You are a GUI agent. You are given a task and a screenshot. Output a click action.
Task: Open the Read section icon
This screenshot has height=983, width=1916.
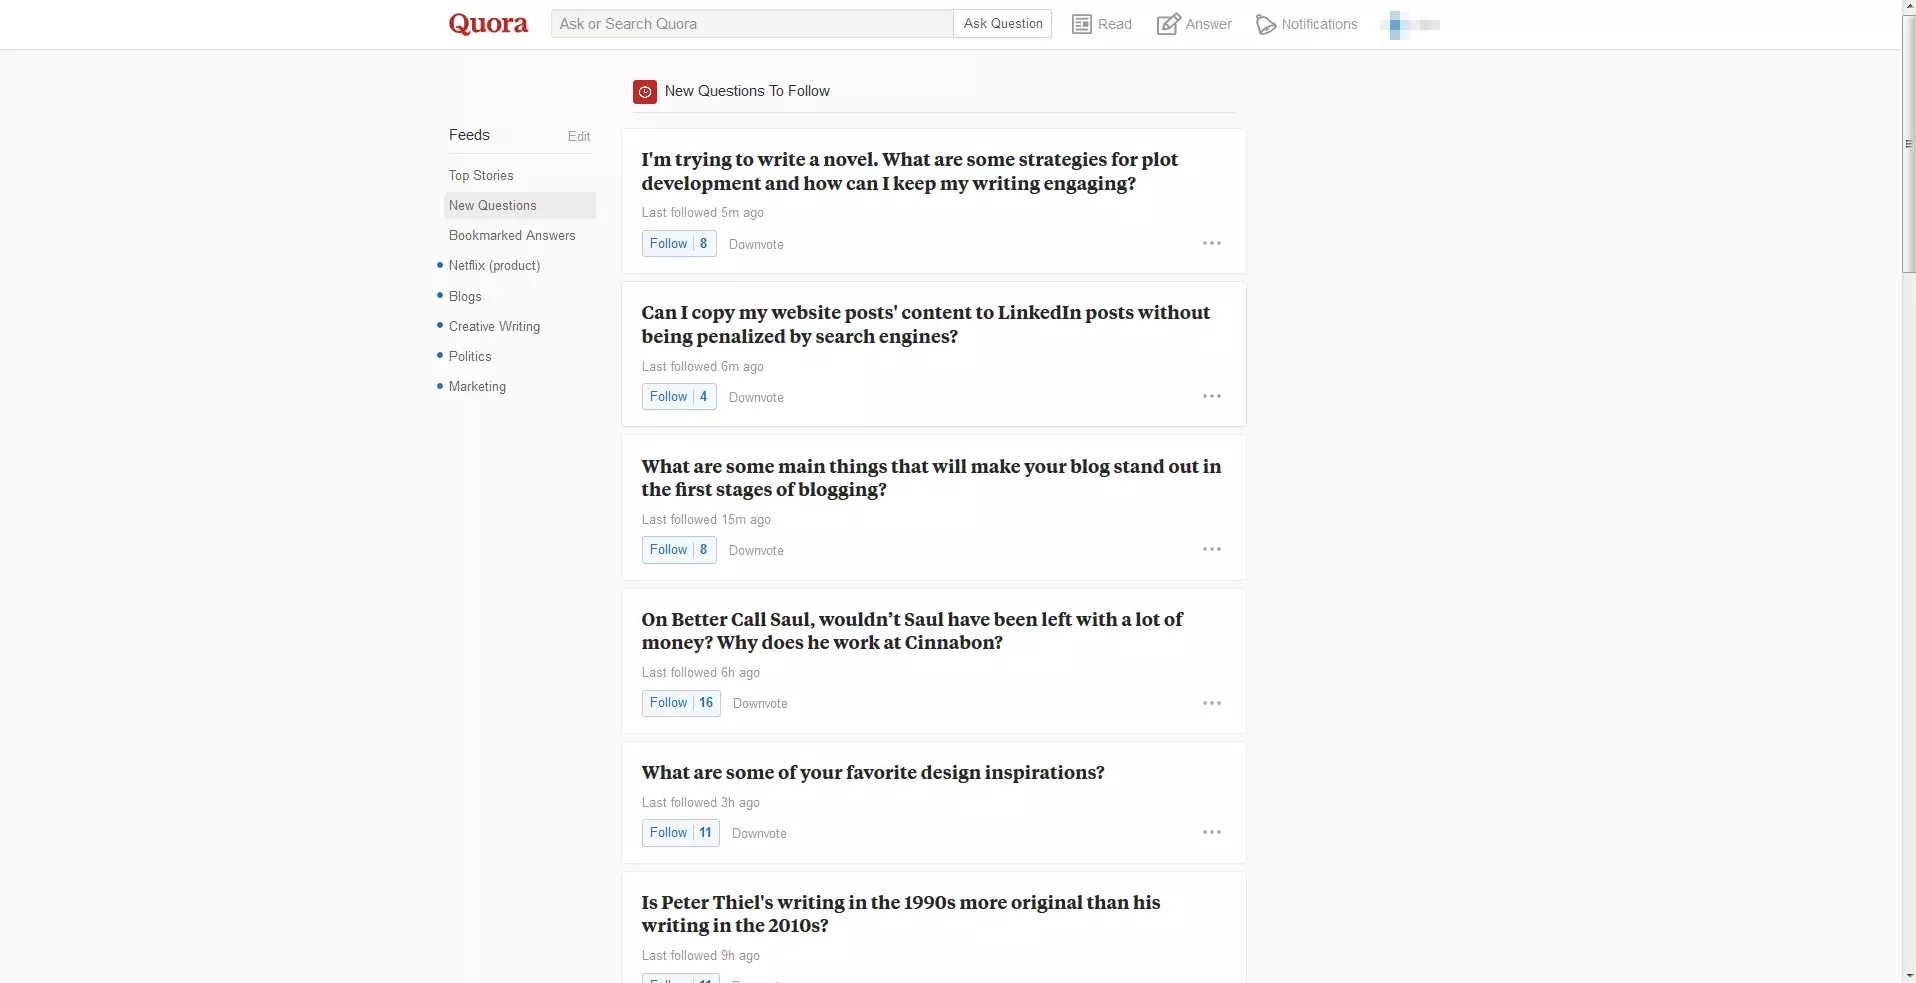(x=1081, y=24)
